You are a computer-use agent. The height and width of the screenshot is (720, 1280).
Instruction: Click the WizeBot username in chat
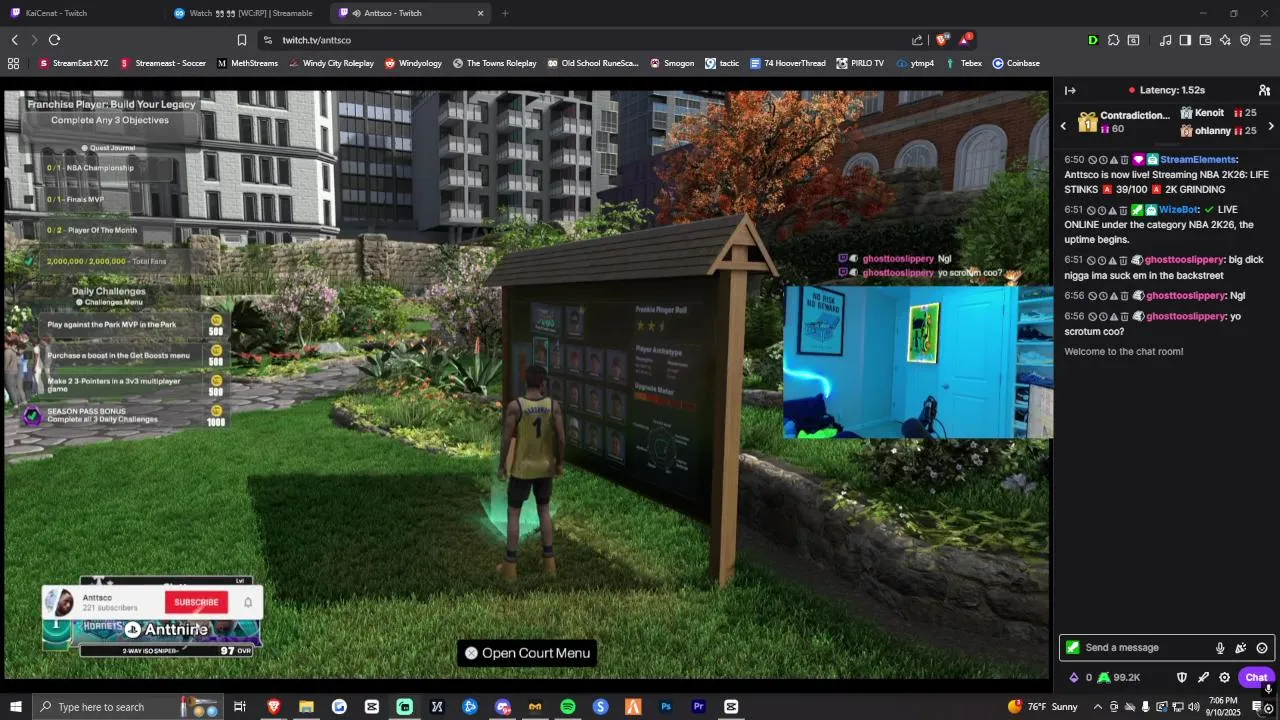[1178, 210]
